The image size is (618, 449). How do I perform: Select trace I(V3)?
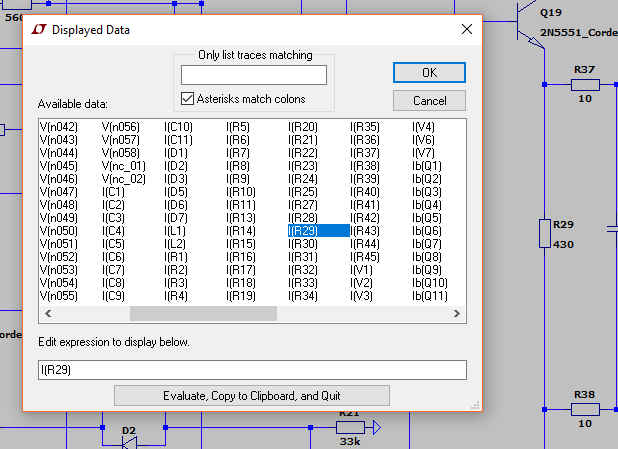point(361,296)
